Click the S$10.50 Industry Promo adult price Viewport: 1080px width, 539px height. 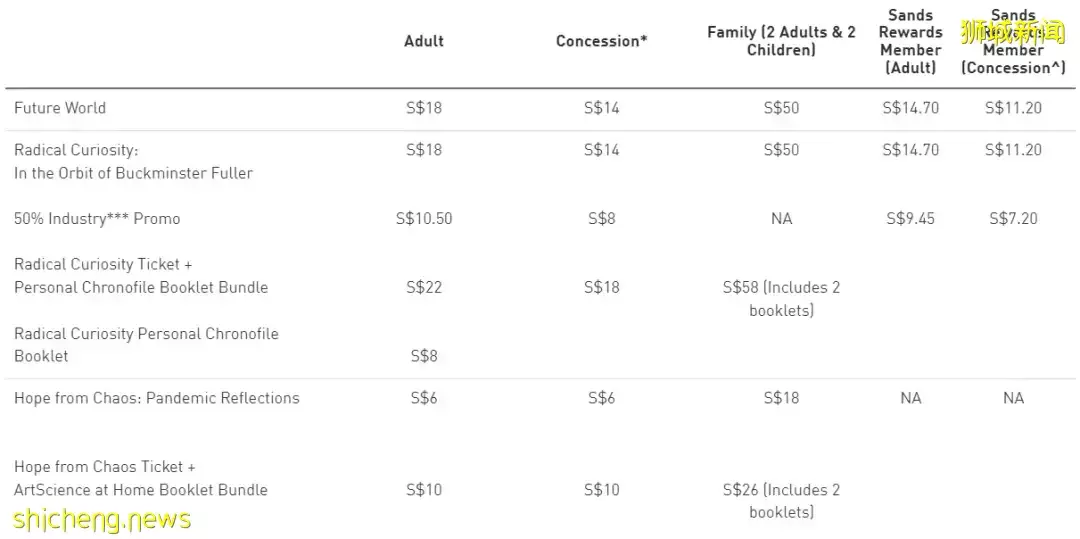424,218
